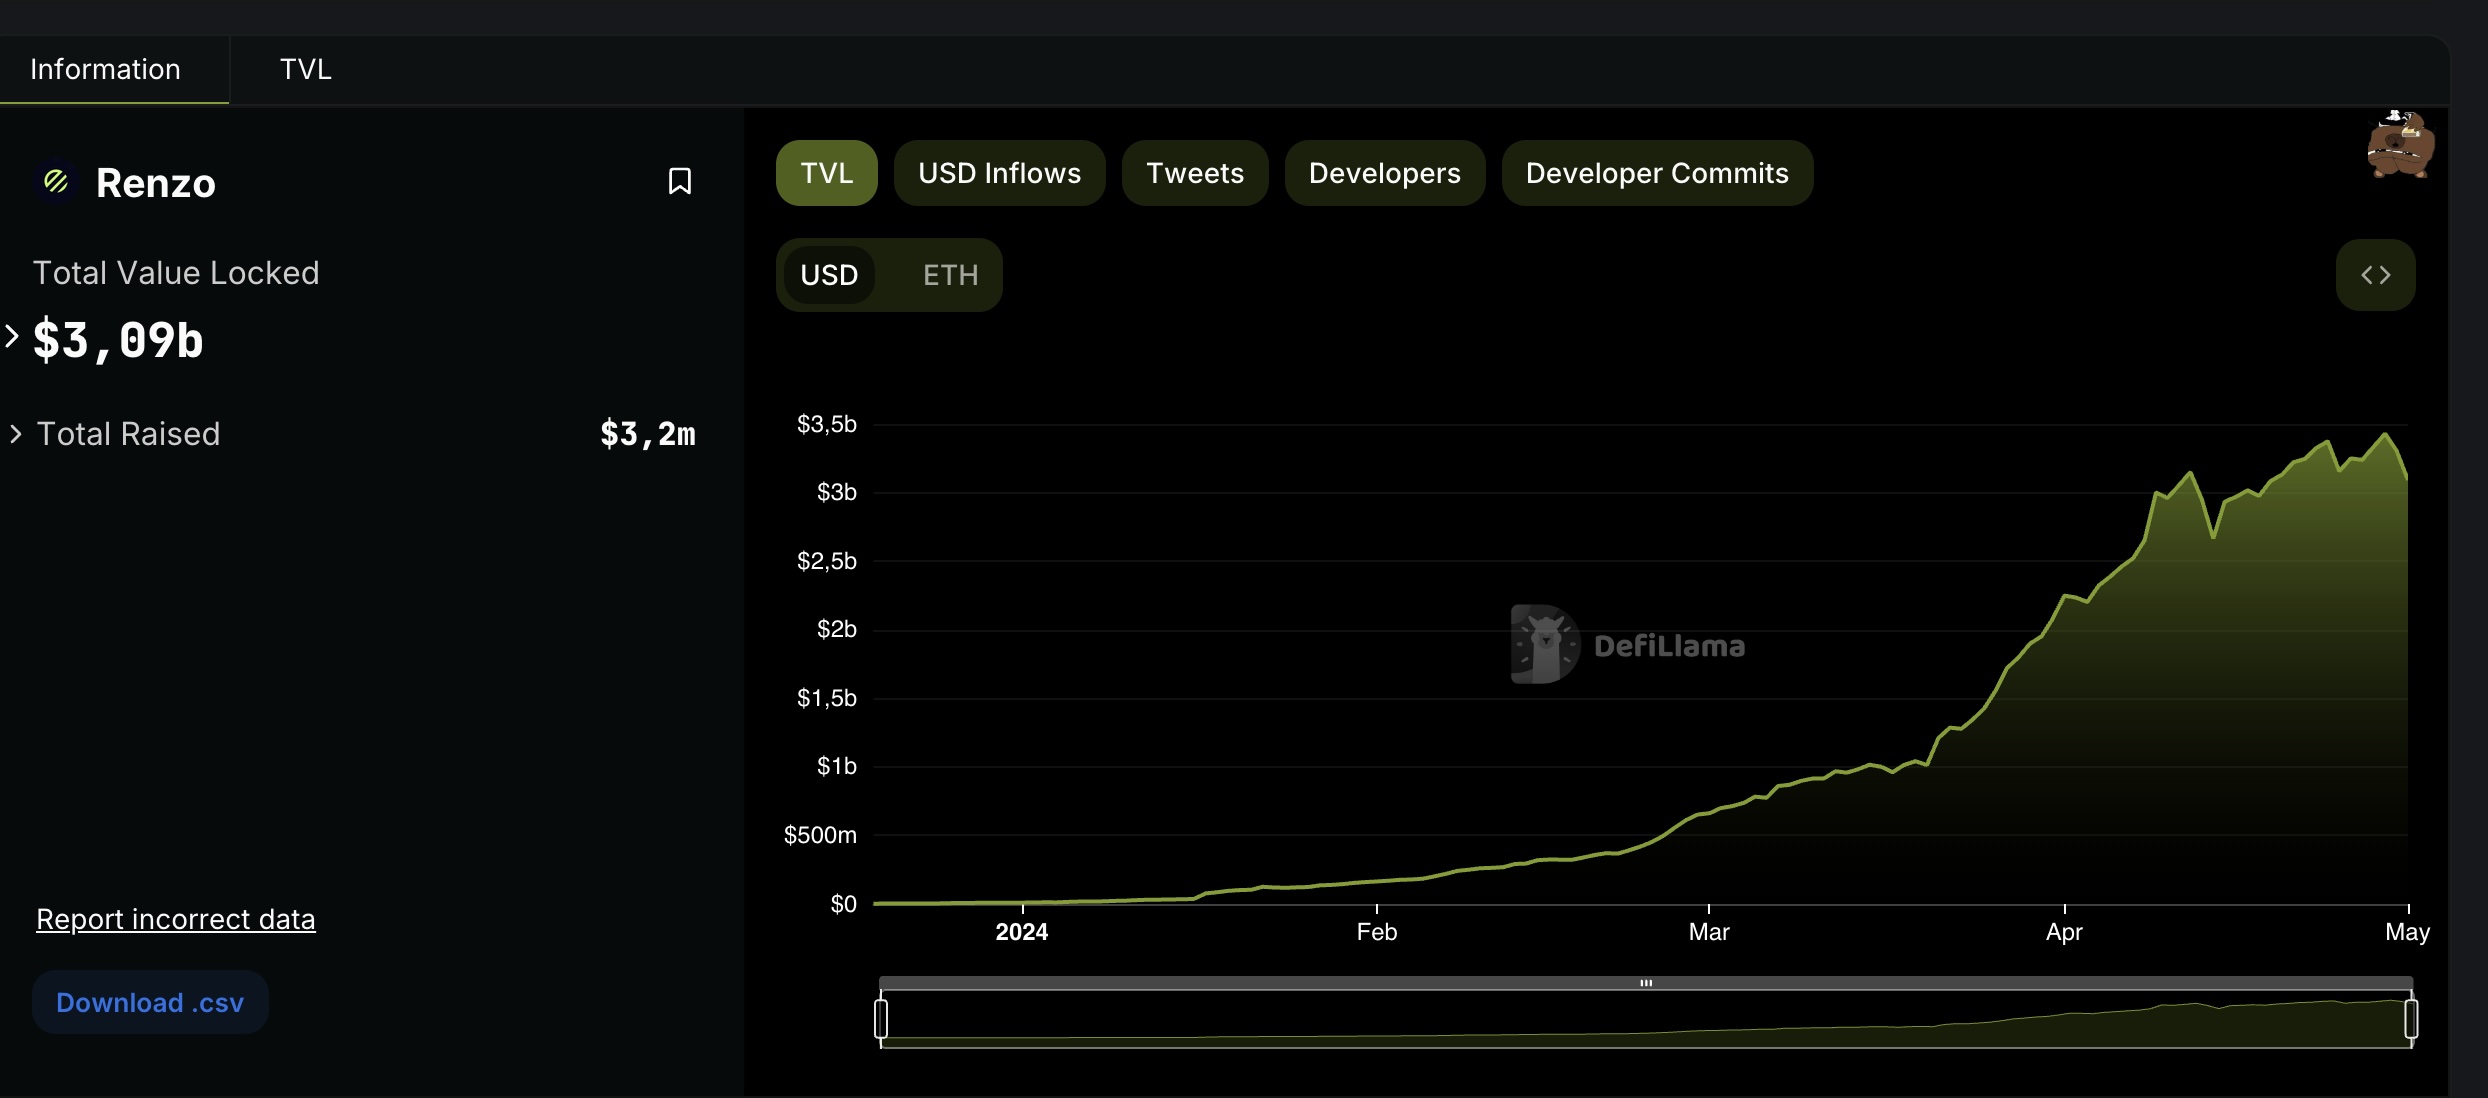Toggle the Developer Commits chart metric
The height and width of the screenshot is (1098, 2488).
tap(1657, 173)
